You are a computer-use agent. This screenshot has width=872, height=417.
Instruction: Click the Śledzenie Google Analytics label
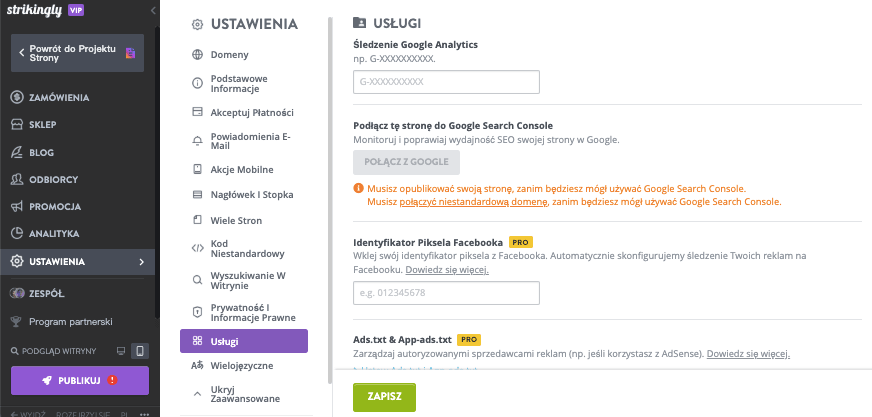415,45
